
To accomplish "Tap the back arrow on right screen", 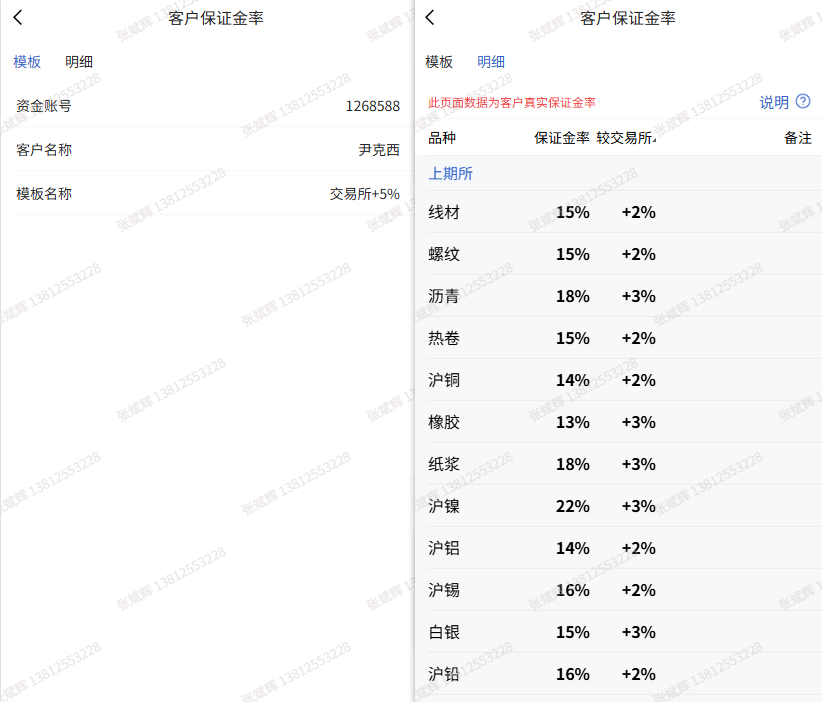I will point(430,18).
